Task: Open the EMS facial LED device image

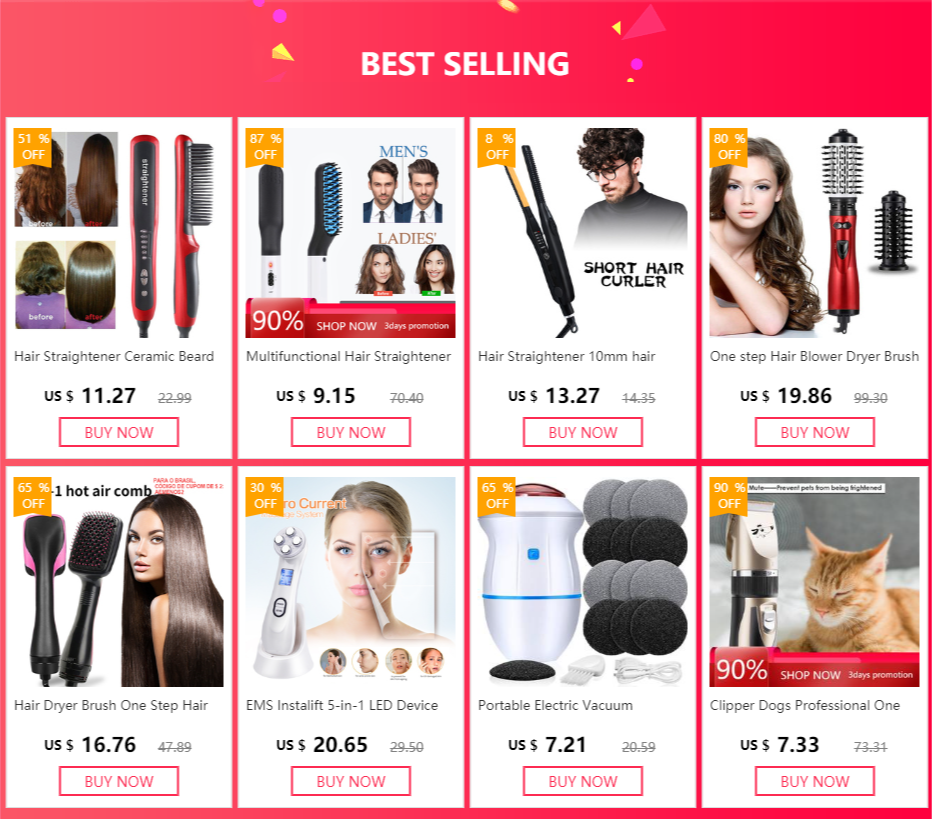Action: (x=351, y=582)
